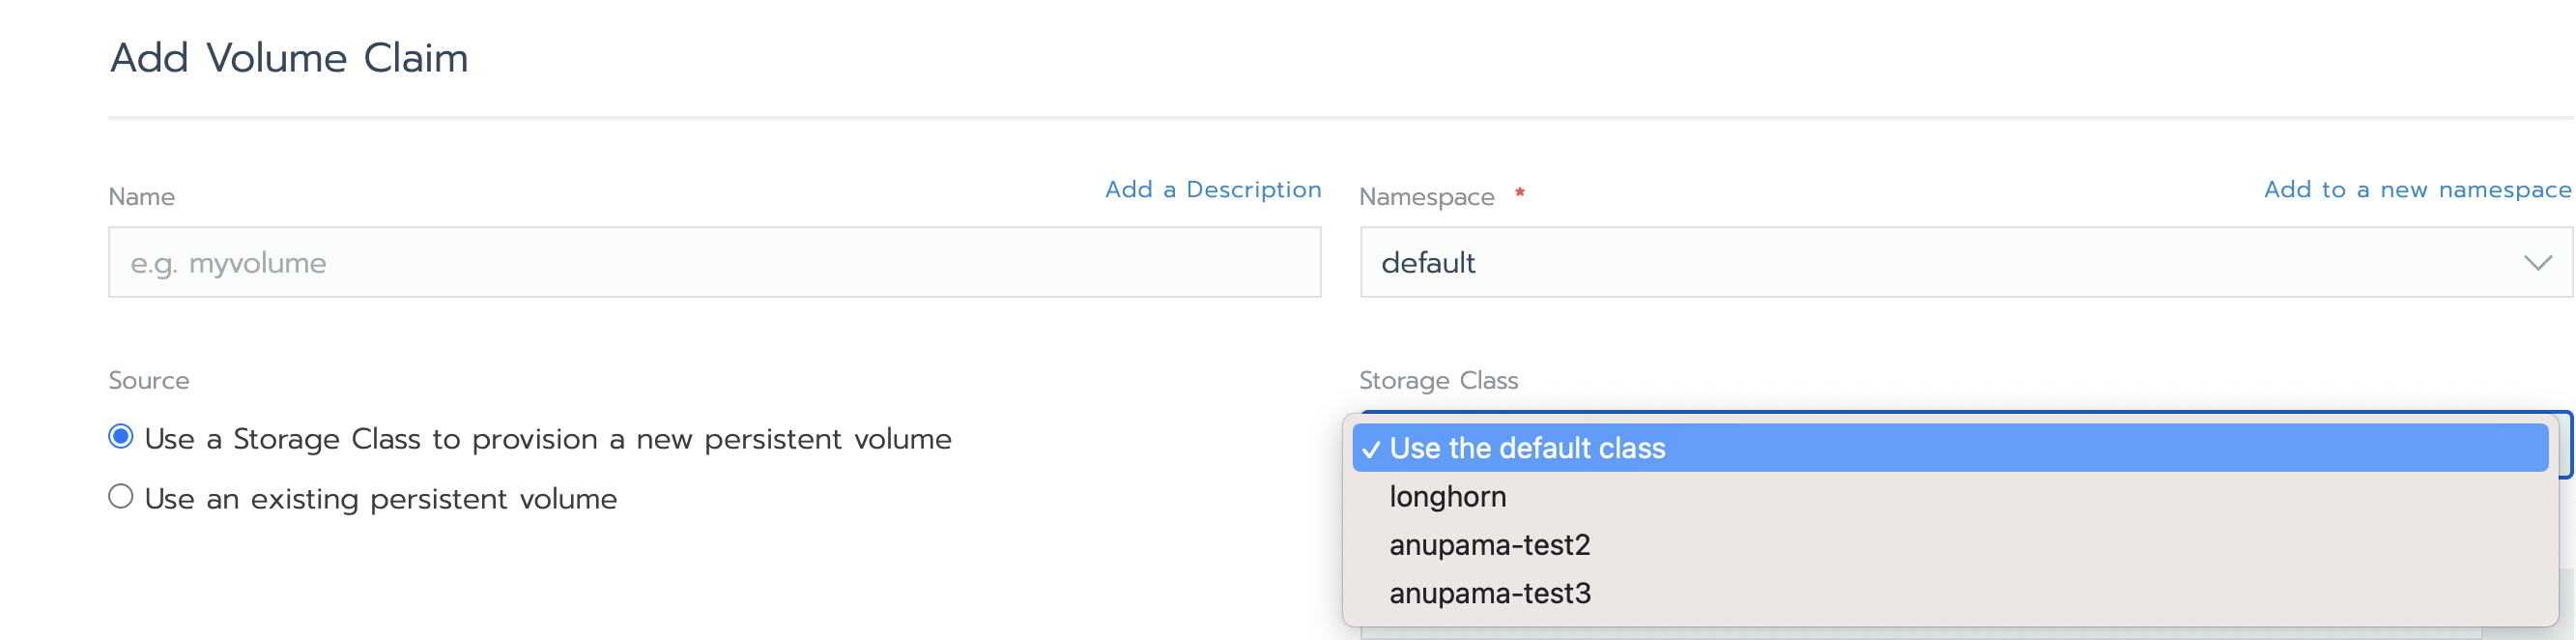2576x640 pixels.
Task: Open the Namespace dropdown
Action: (1960, 262)
